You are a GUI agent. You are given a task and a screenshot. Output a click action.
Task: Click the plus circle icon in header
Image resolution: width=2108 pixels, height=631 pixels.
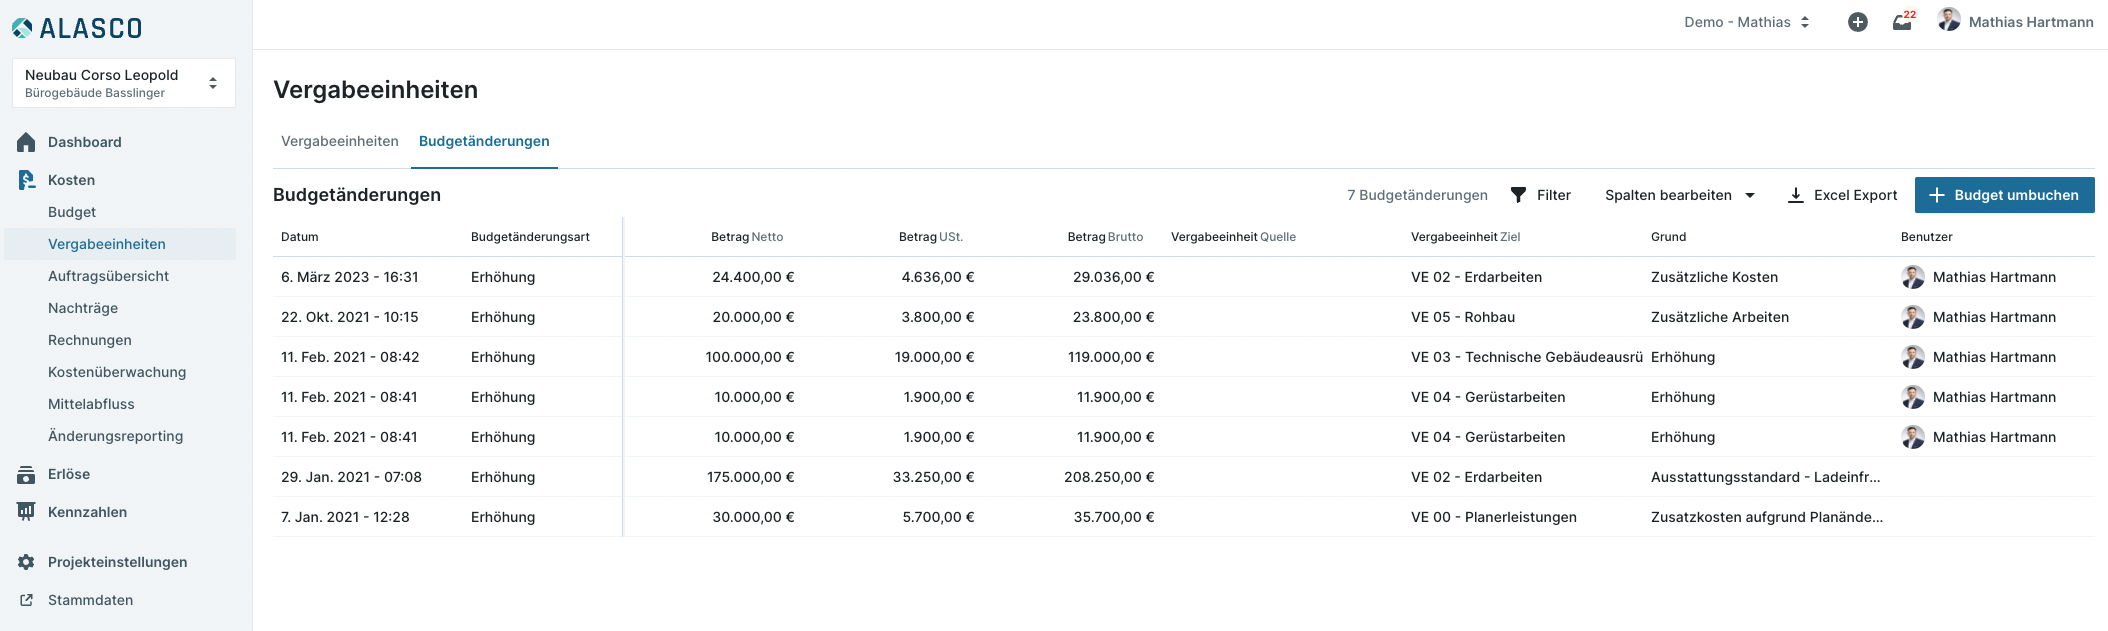click(1857, 22)
